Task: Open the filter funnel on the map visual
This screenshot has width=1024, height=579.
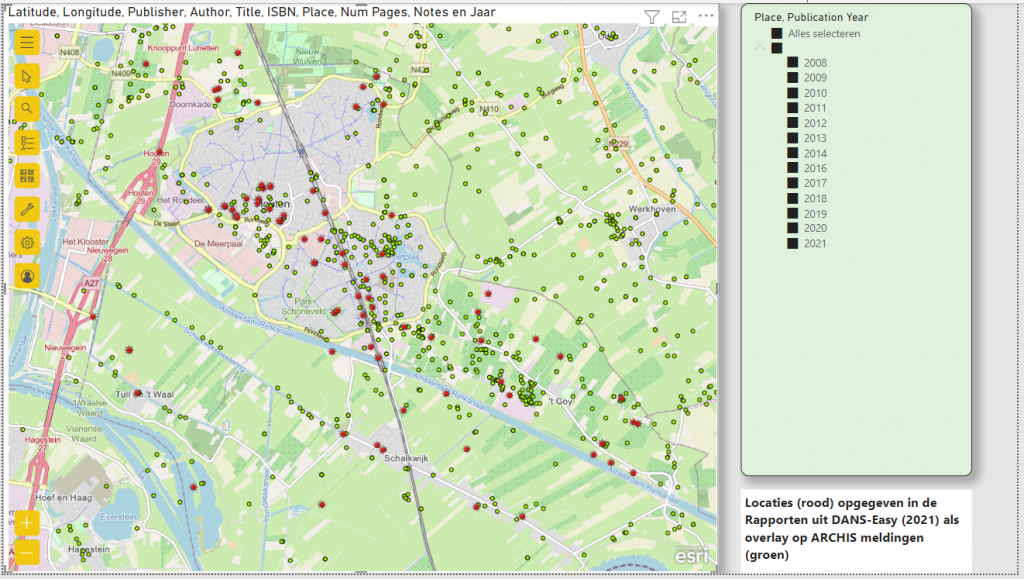Action: point(652,17)
